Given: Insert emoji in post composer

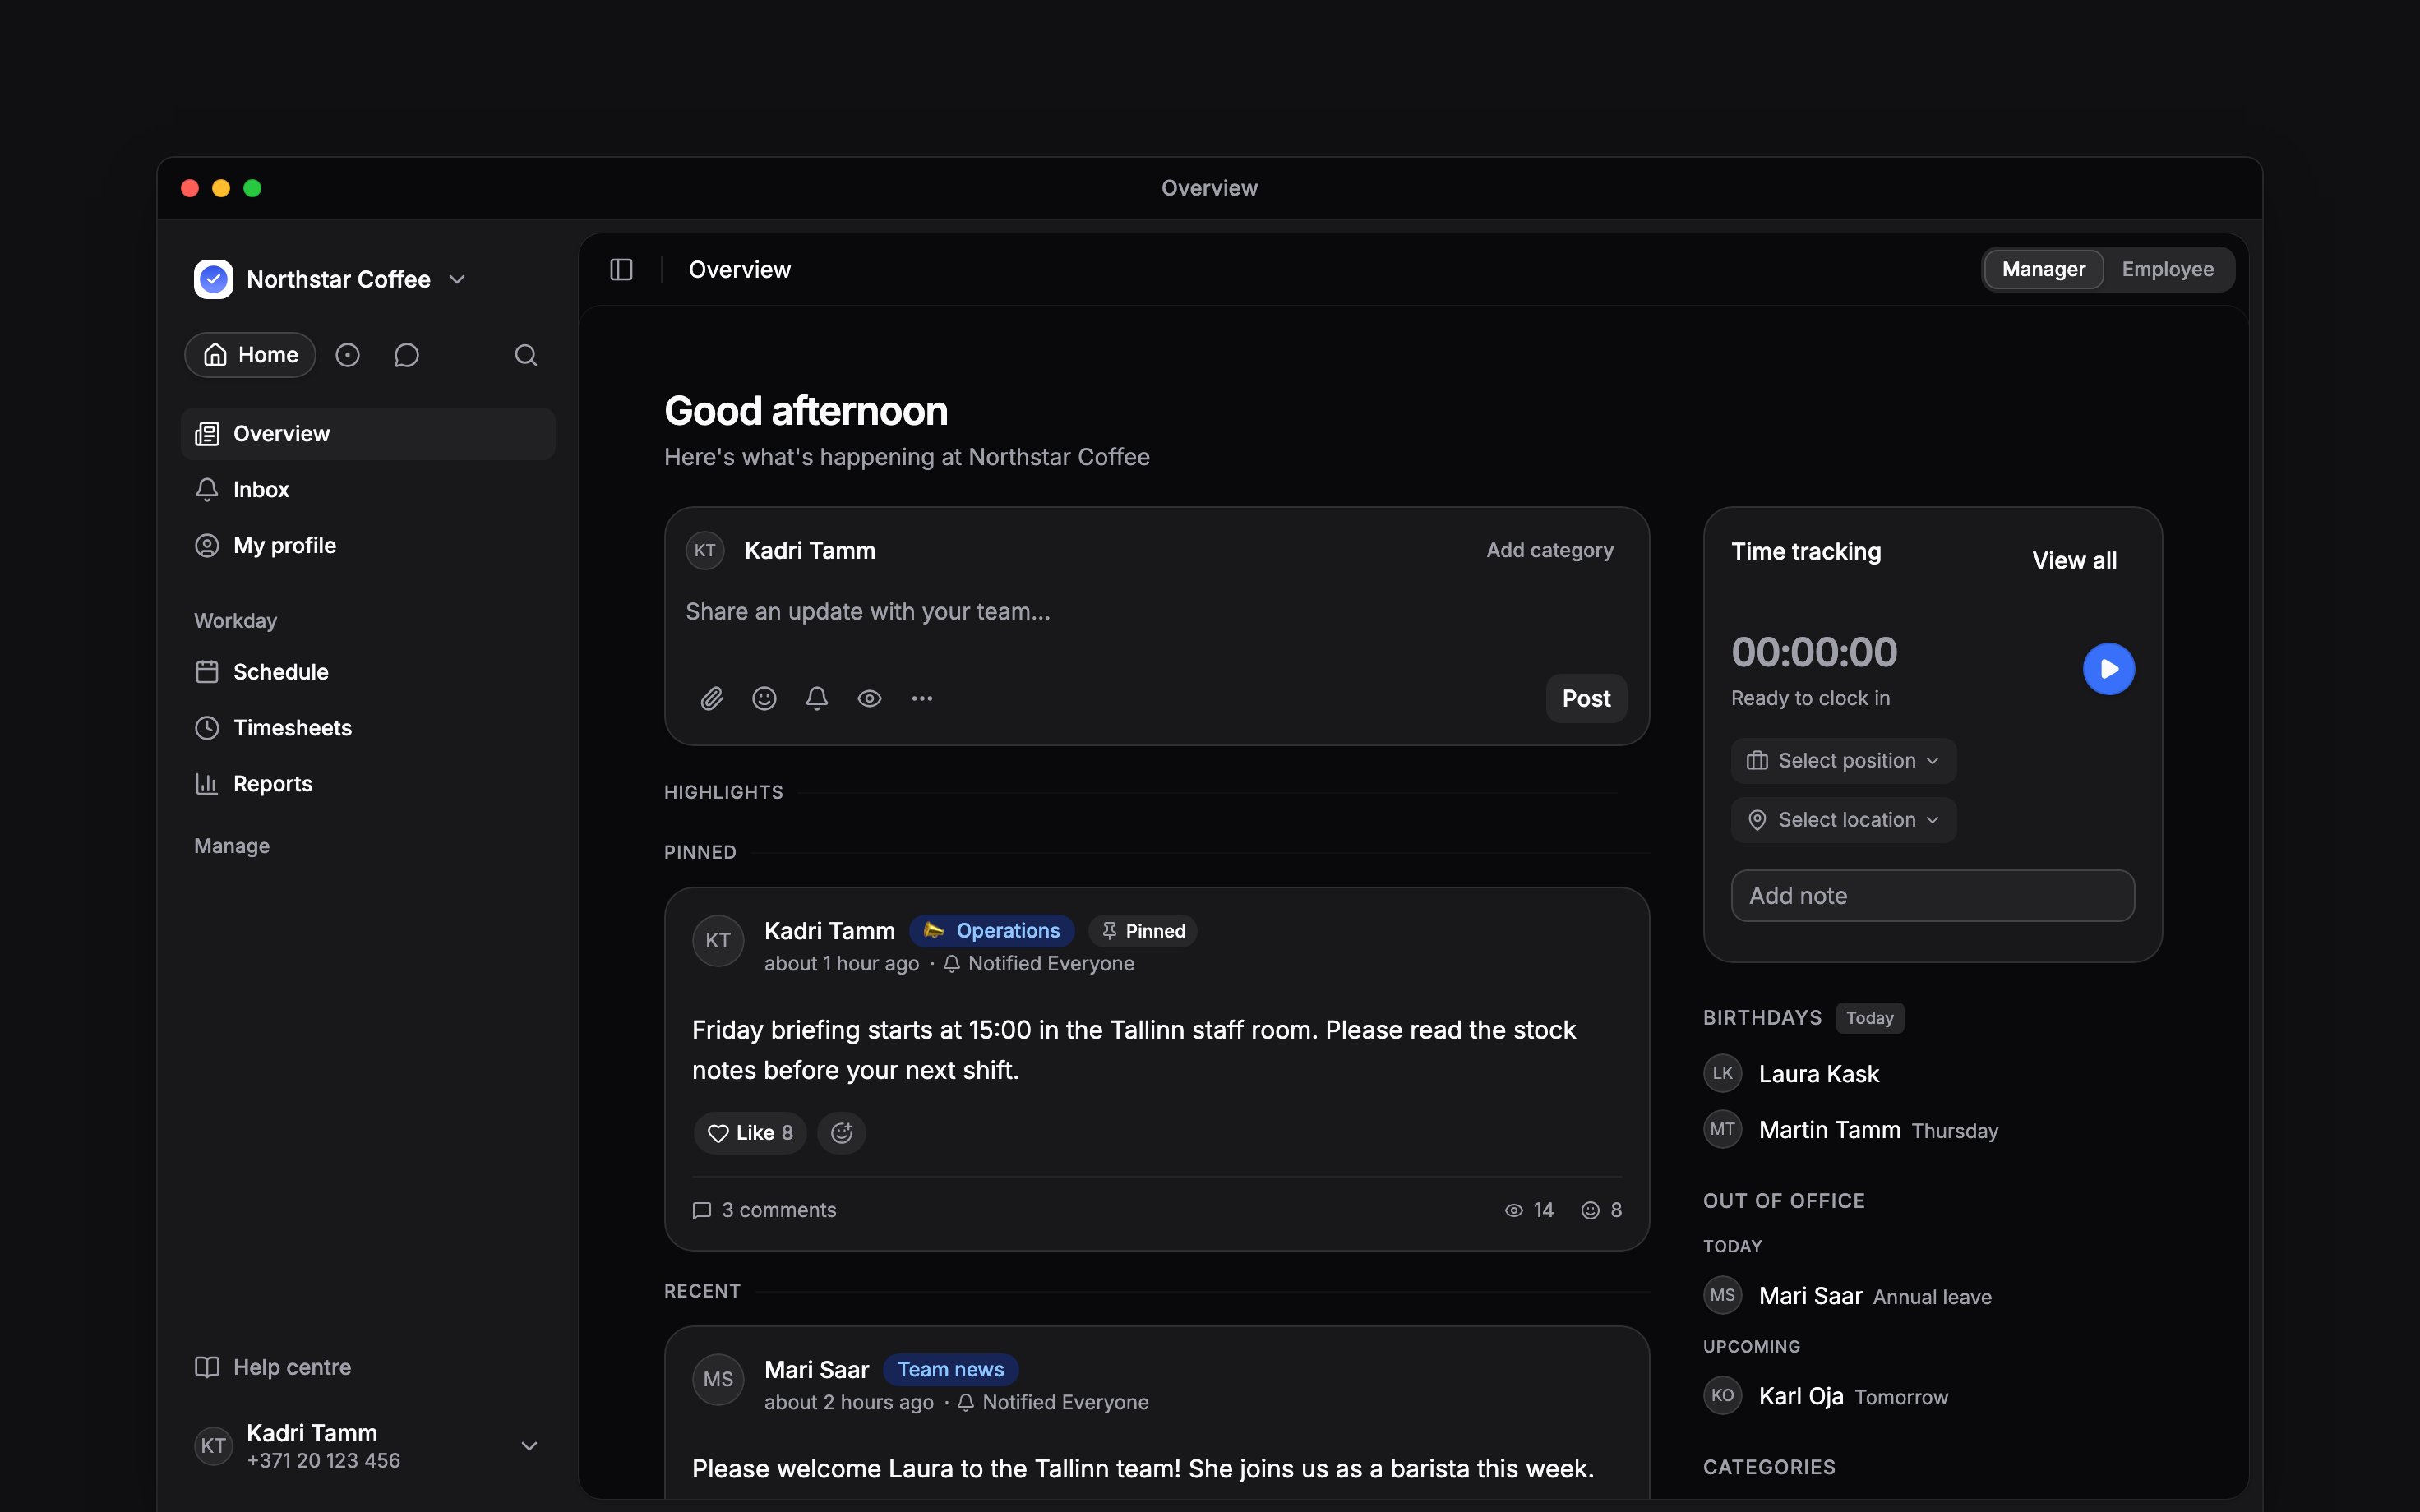Looking at the screenshot, I should point(764,699).
